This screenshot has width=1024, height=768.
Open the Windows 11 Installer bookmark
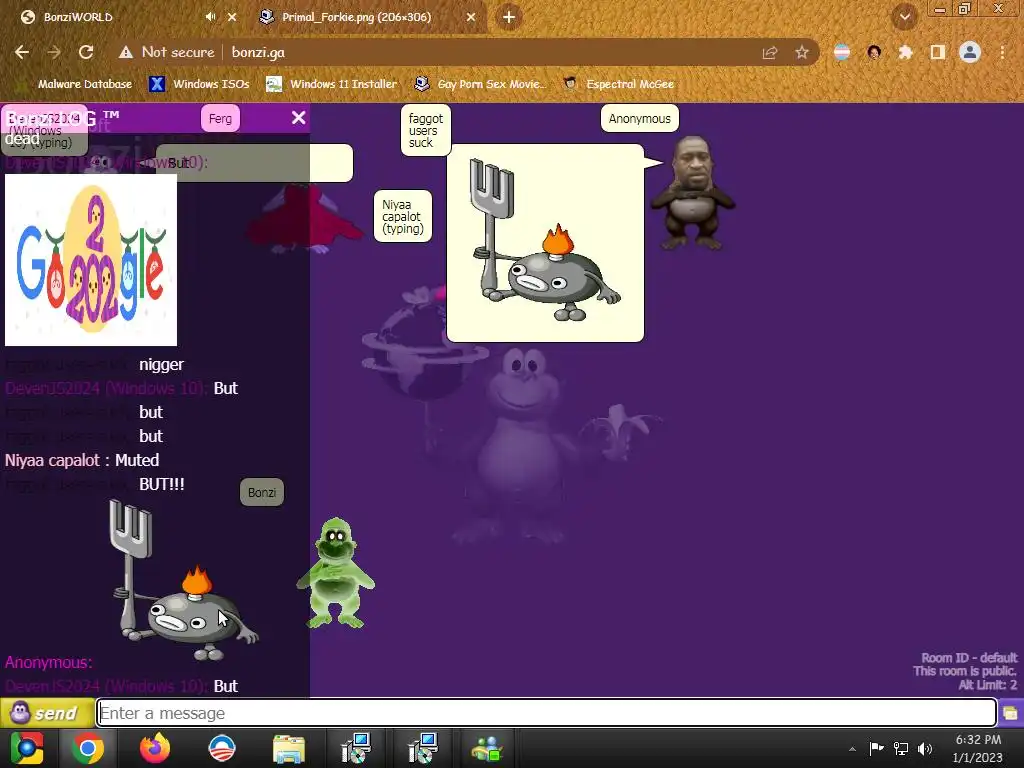[x=332, y=84]
